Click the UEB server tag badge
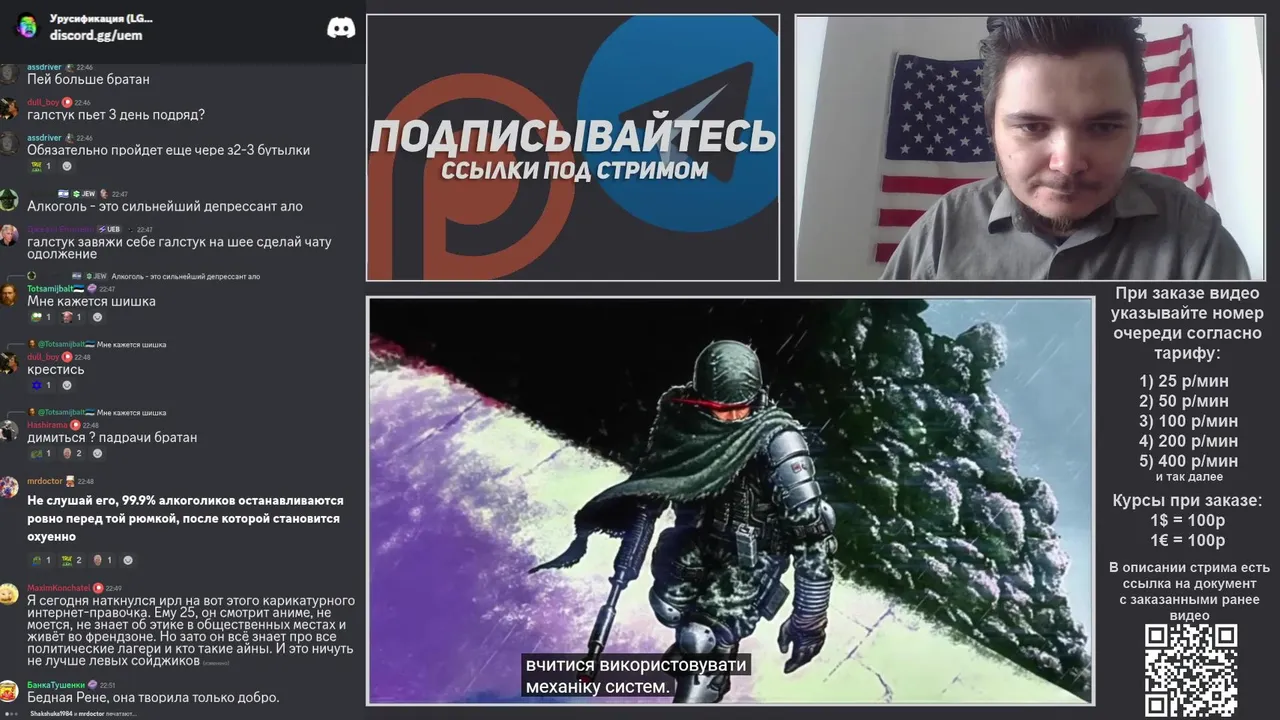1280x720 pixels. coord(108,229)
